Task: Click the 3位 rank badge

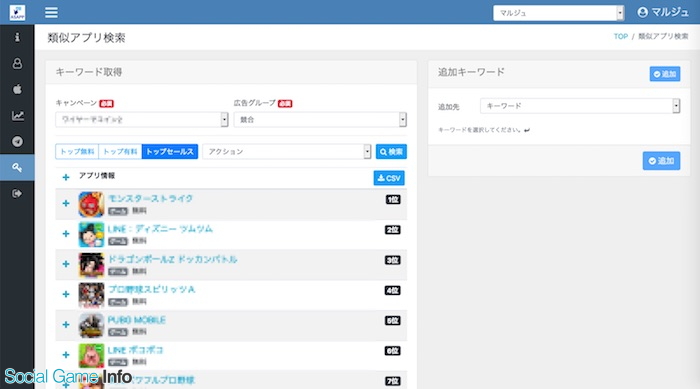Action: 392,260
